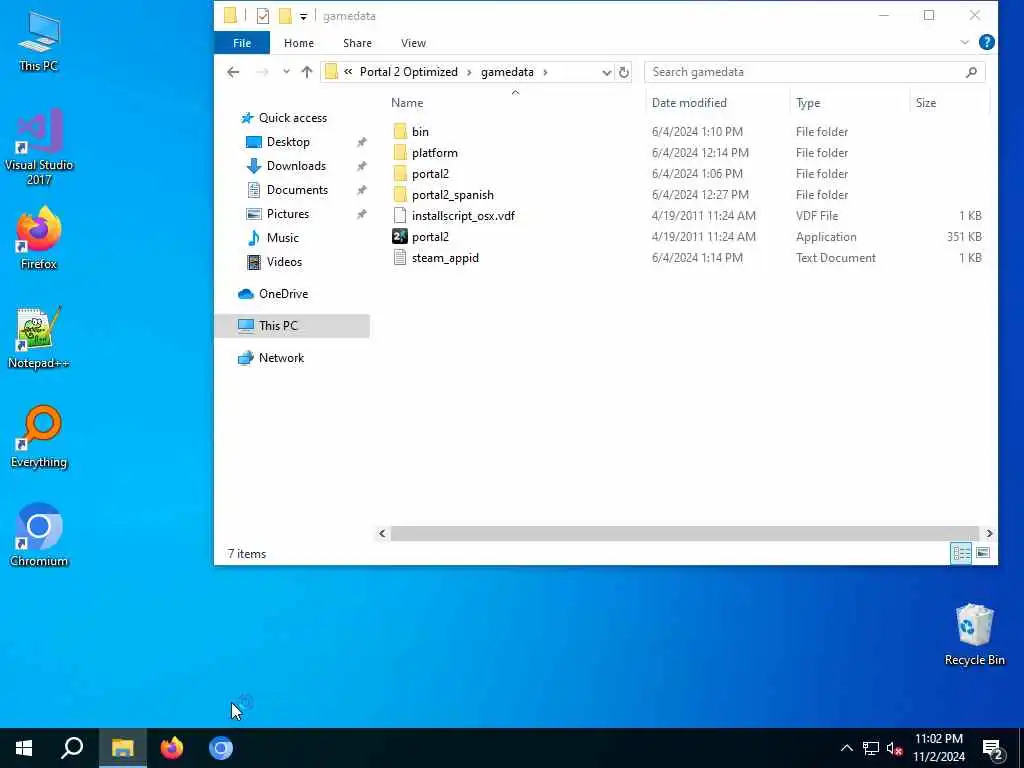Switch to the View ribbon tab
Screen dimensions: 1024x768
point(413,43)
